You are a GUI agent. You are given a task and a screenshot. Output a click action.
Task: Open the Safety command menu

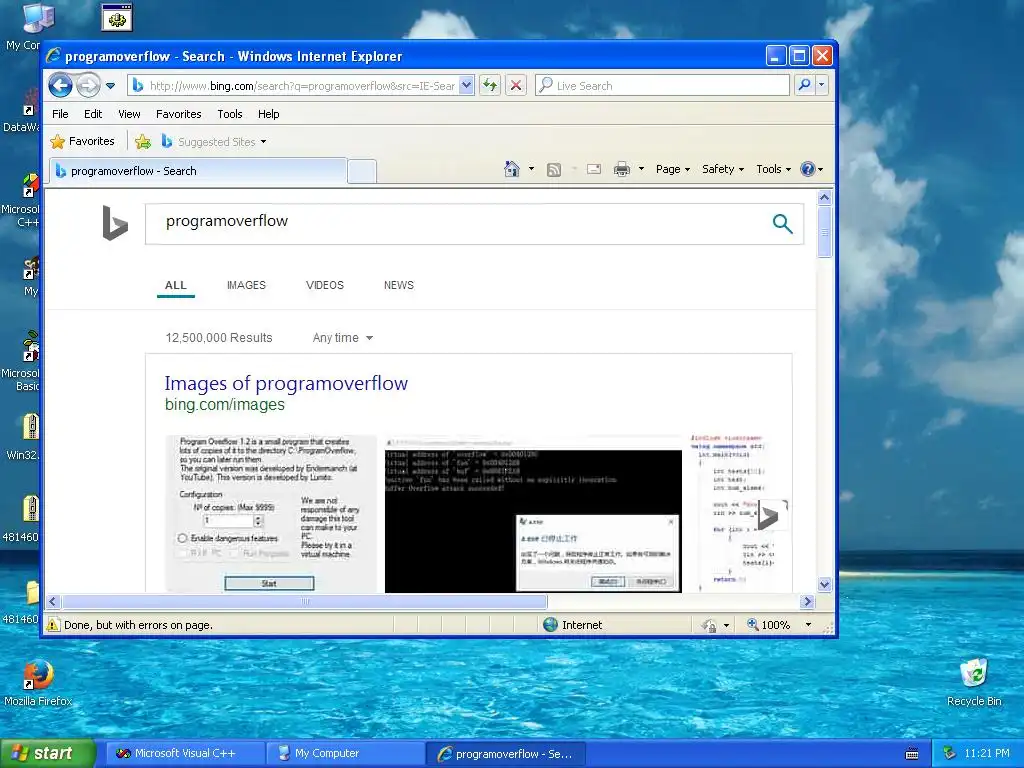[x=723, y=169]
